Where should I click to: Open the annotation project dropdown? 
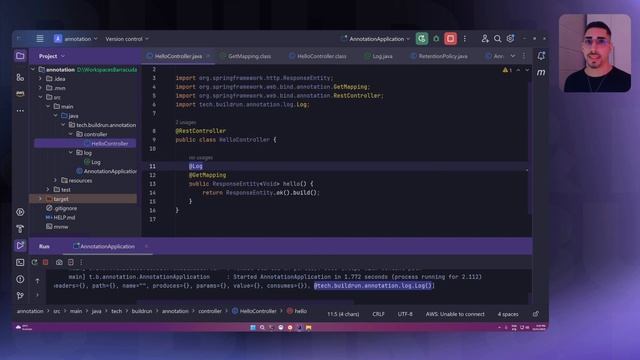(76, 39)
